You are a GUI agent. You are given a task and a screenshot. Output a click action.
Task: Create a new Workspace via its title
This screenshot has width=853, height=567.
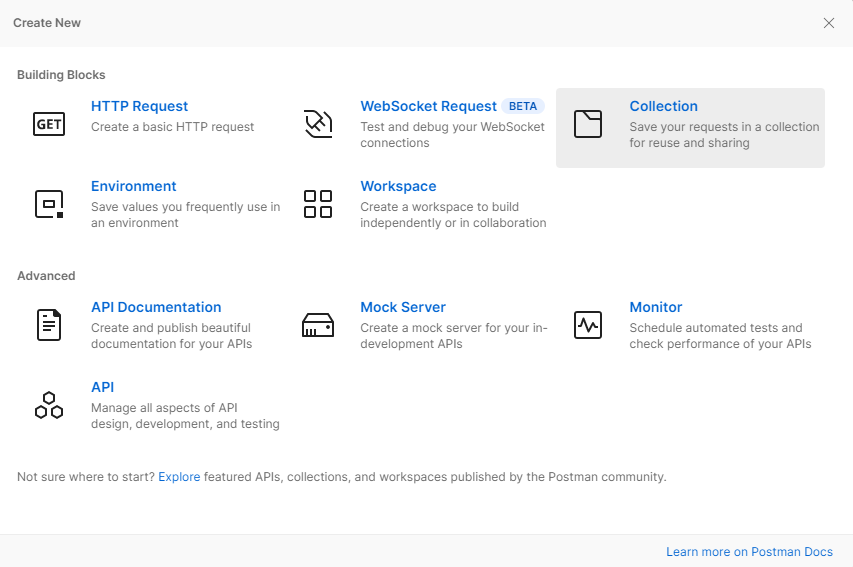[x=398, y=186]
